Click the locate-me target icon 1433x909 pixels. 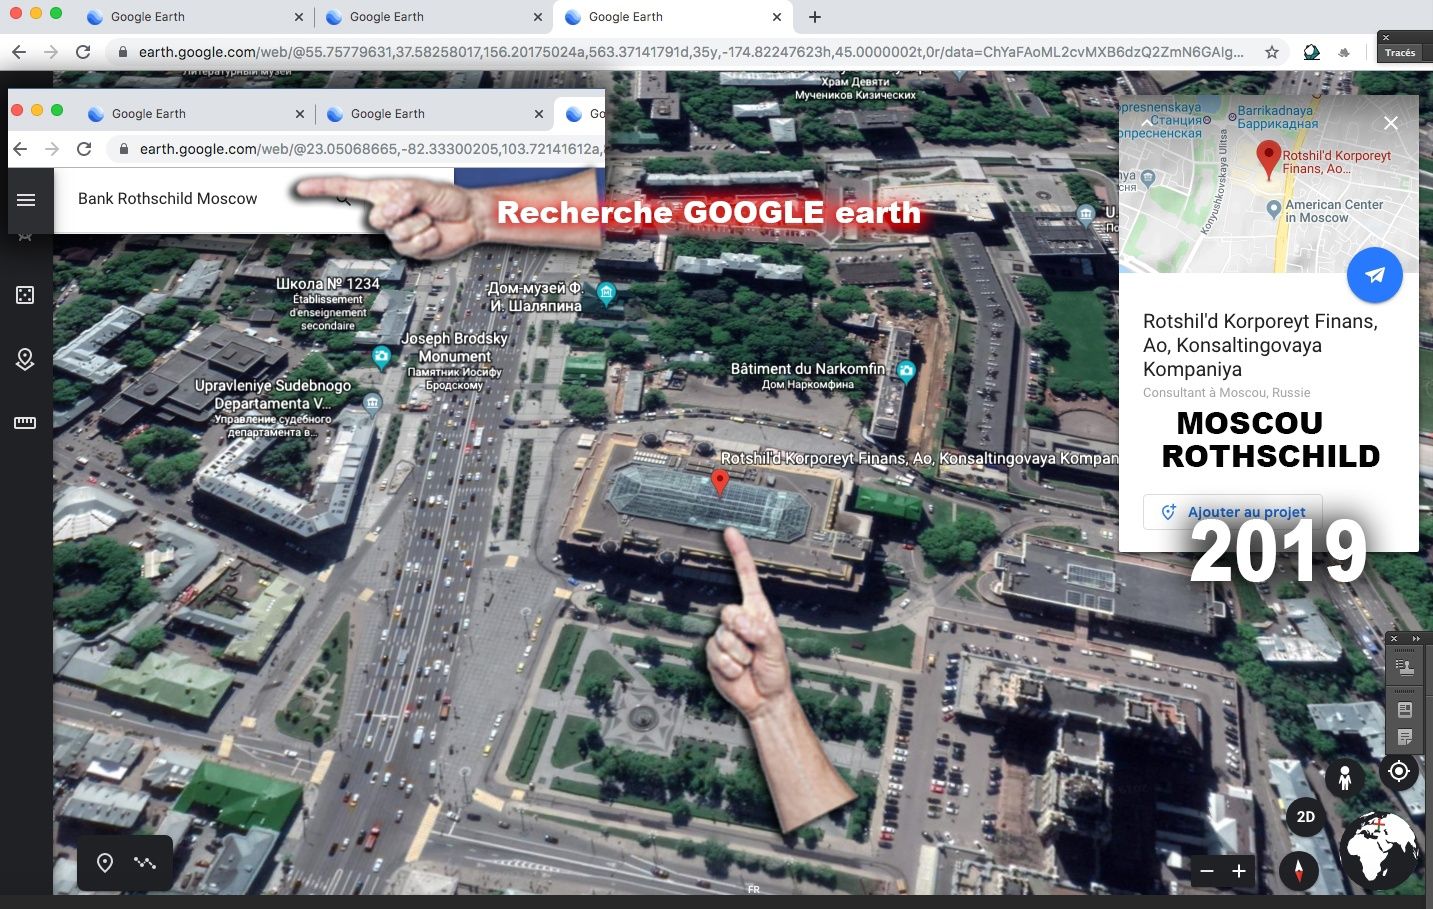(1398, 771)
